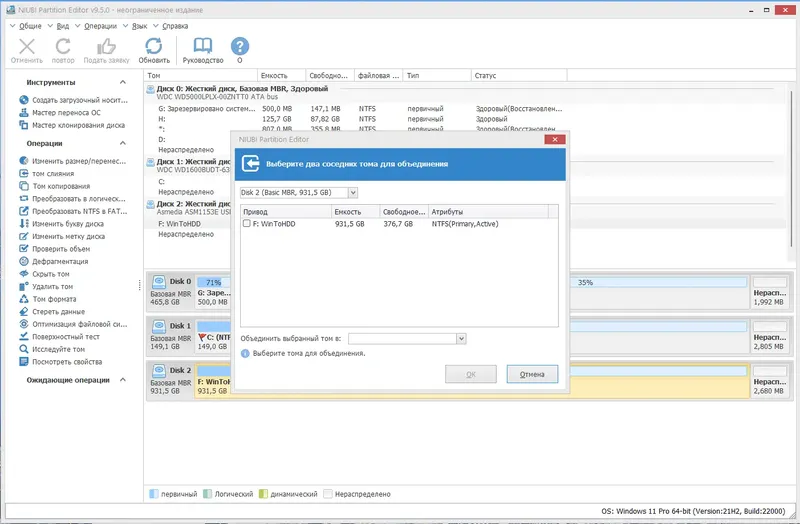Screen dimensions: 800x524
Task: Click the Disk 1 icon in disk map
Action: (x=159, y=326)
